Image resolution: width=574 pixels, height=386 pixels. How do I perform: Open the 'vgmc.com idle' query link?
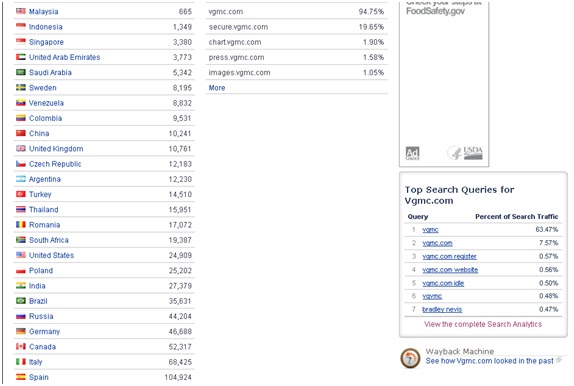pos(443,283)
